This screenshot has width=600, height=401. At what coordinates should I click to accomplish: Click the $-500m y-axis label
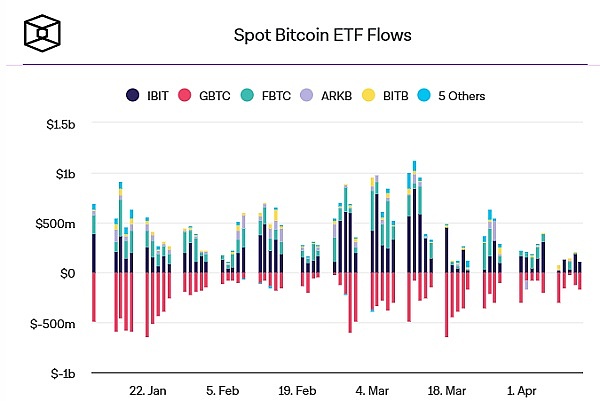pos(53,323)
